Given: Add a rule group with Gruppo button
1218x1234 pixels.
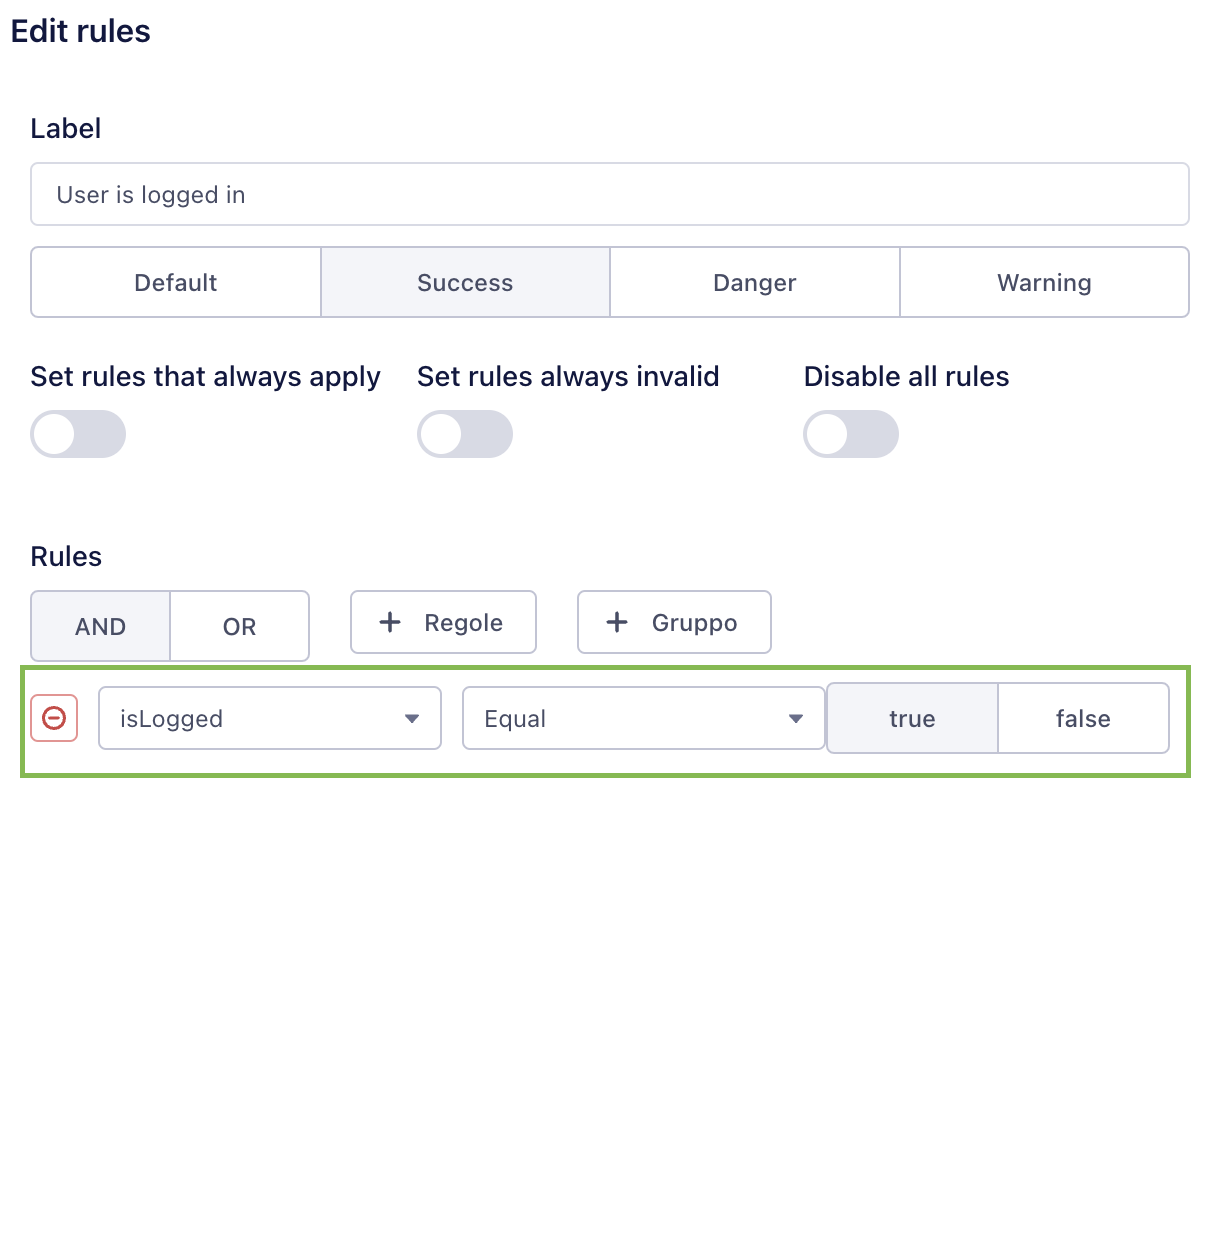Looking at the screenshot, I should 674,622.
